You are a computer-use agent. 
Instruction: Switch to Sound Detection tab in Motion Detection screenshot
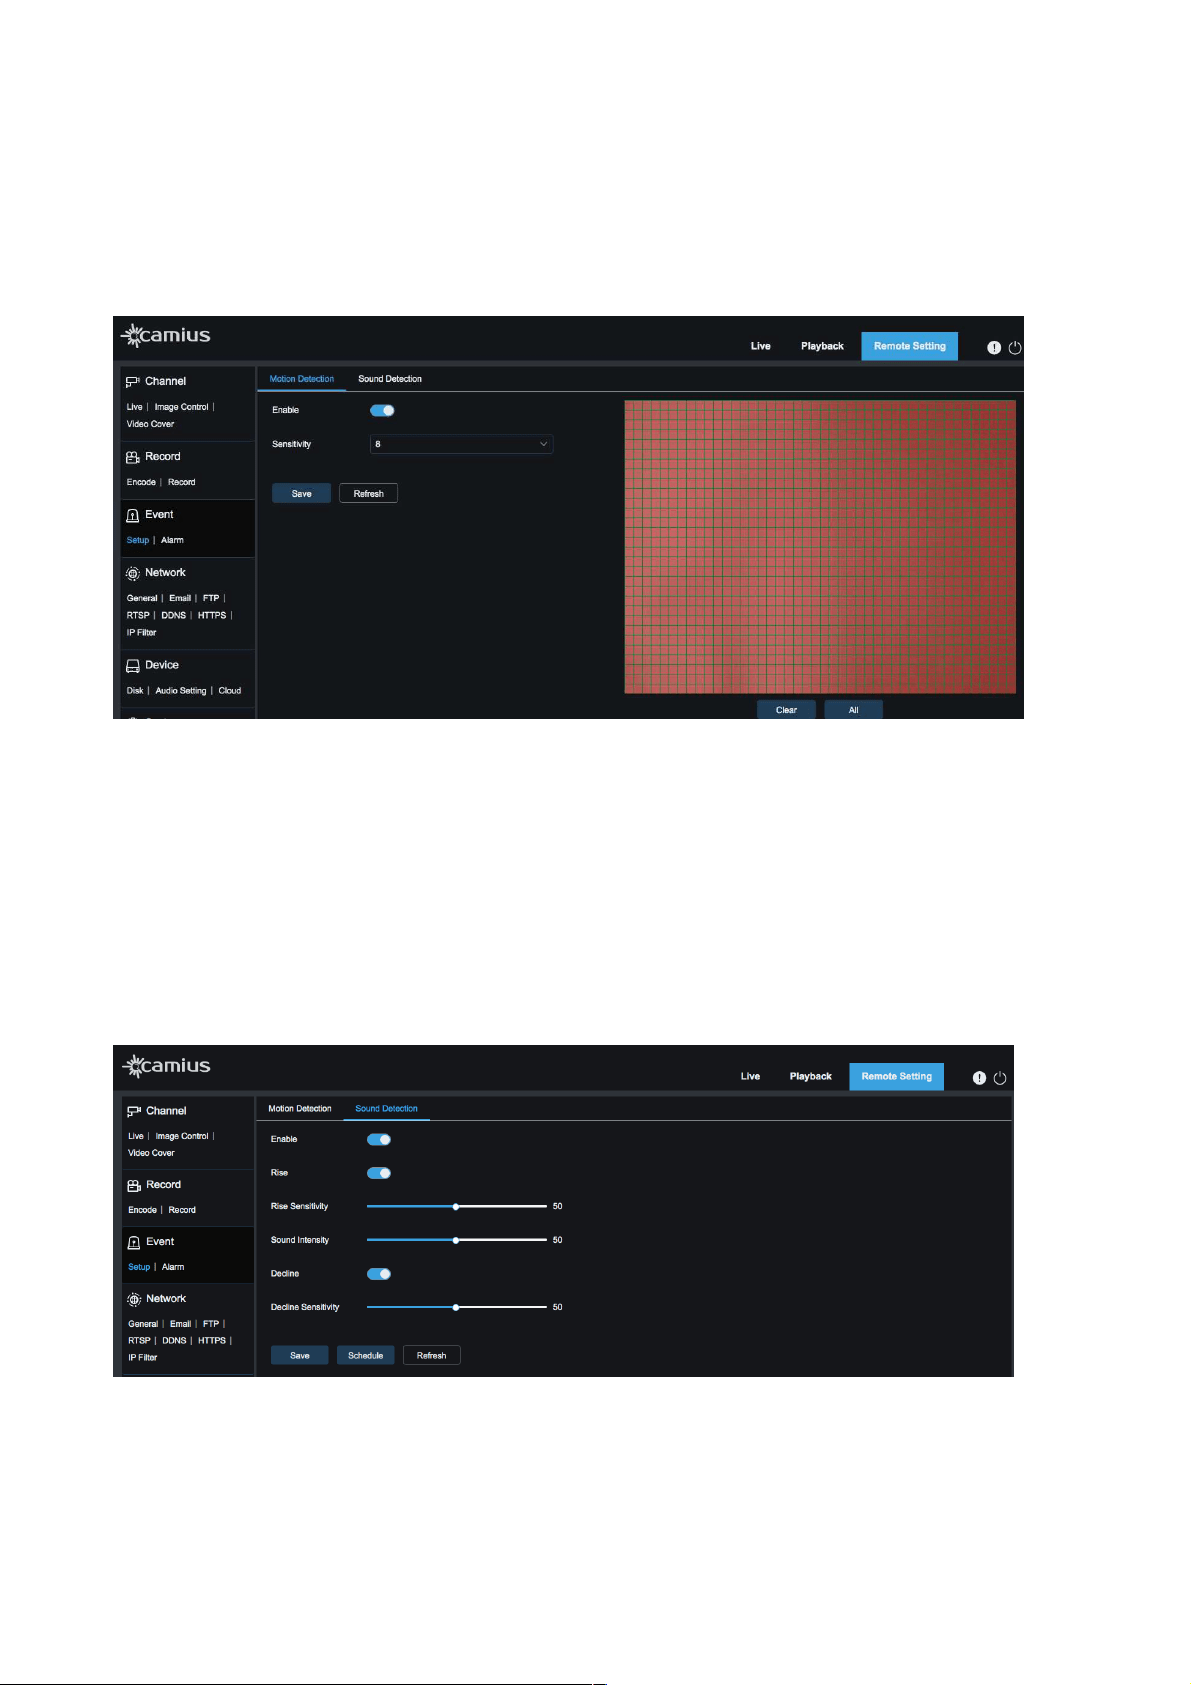coord(390,379)
